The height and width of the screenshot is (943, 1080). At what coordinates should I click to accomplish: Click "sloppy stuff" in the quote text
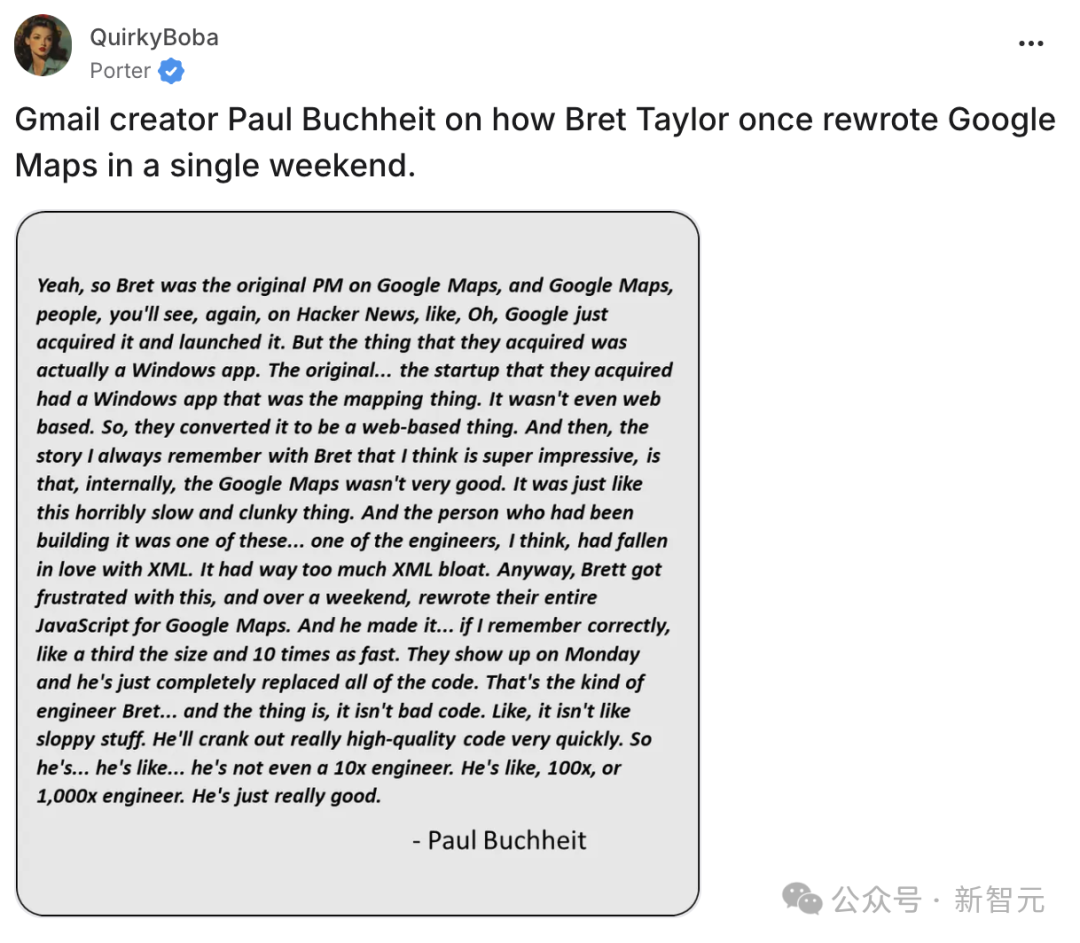point(91,740)
